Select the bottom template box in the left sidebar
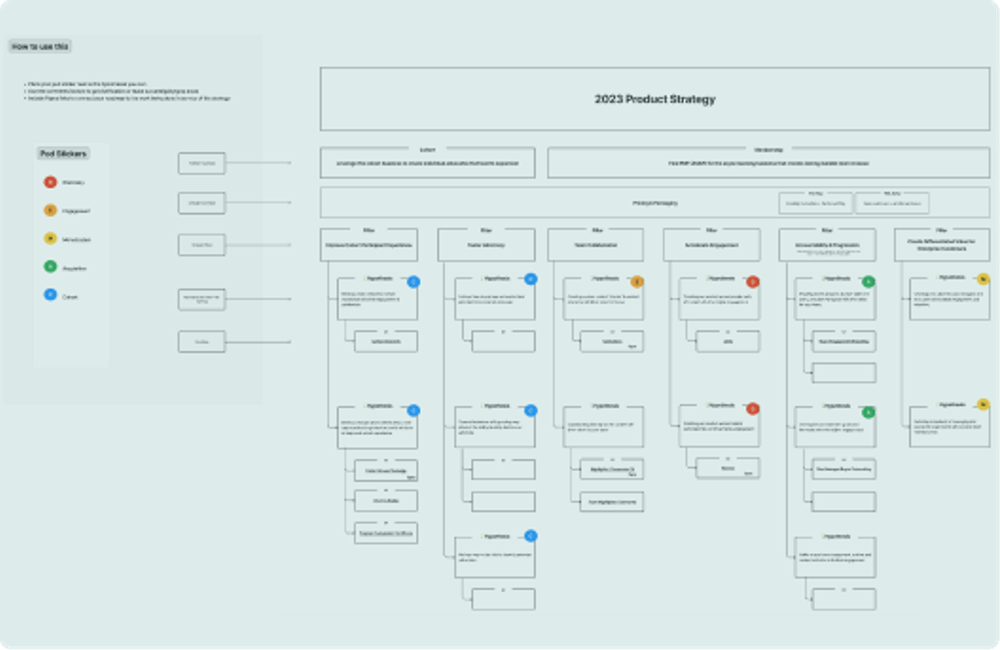Image resolution: width=1000 pixels, height=650 pixels. 201,340
